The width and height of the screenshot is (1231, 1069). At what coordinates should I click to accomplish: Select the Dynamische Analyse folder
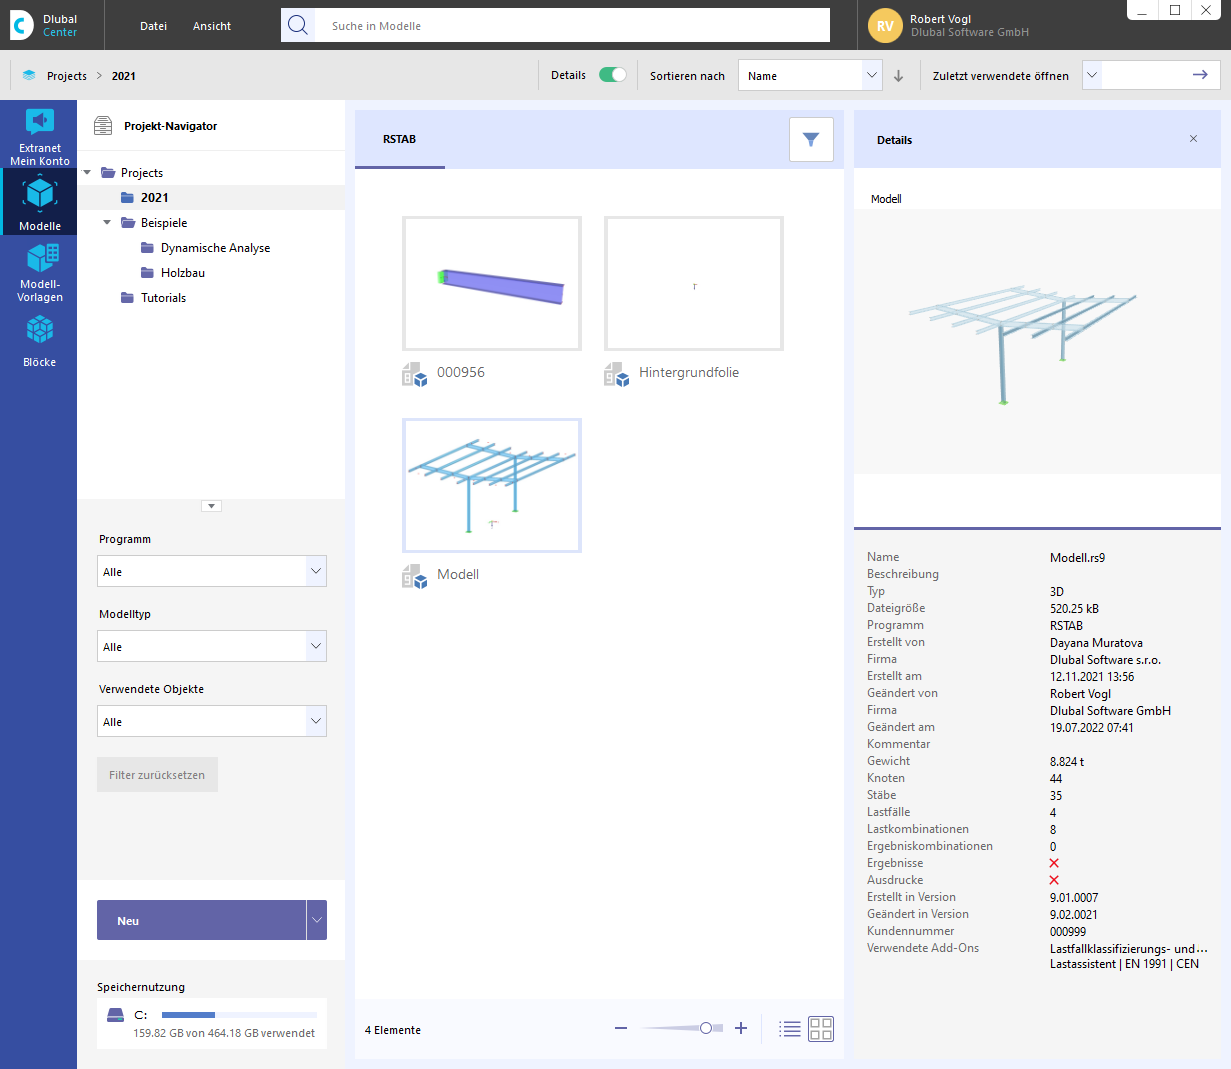pos(215,248)
